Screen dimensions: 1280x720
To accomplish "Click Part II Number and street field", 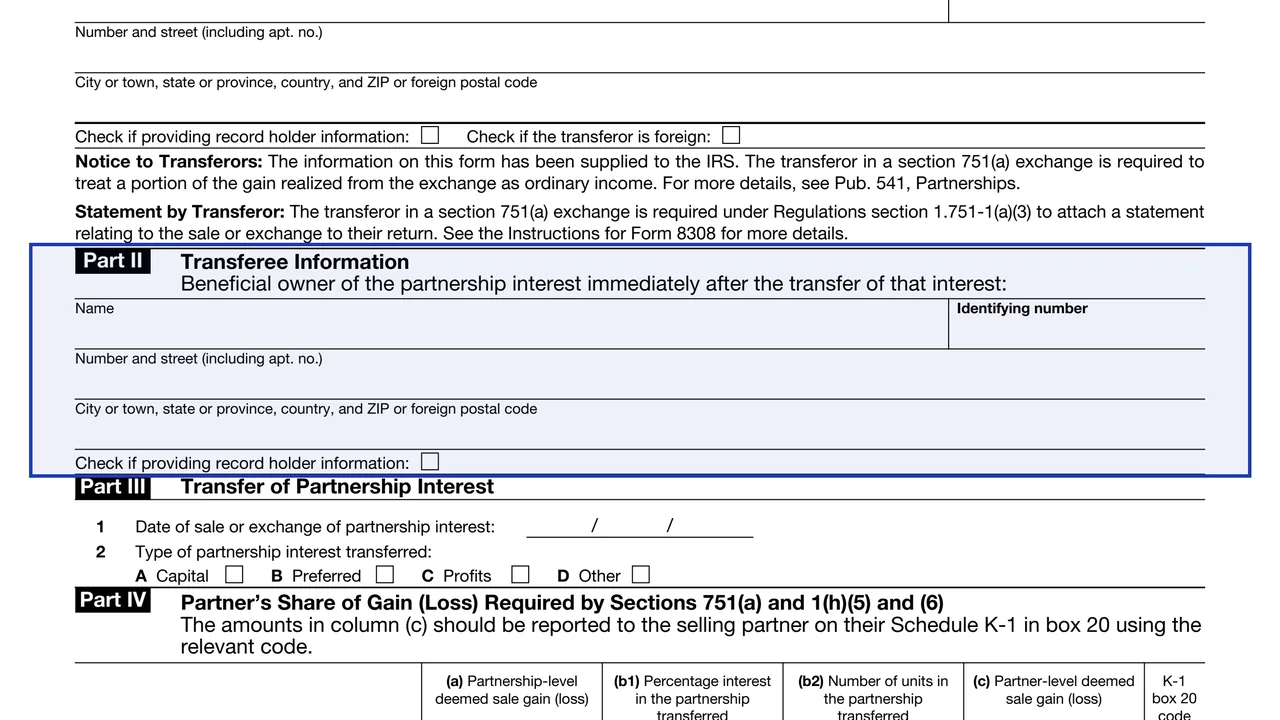I will [640, 374].
